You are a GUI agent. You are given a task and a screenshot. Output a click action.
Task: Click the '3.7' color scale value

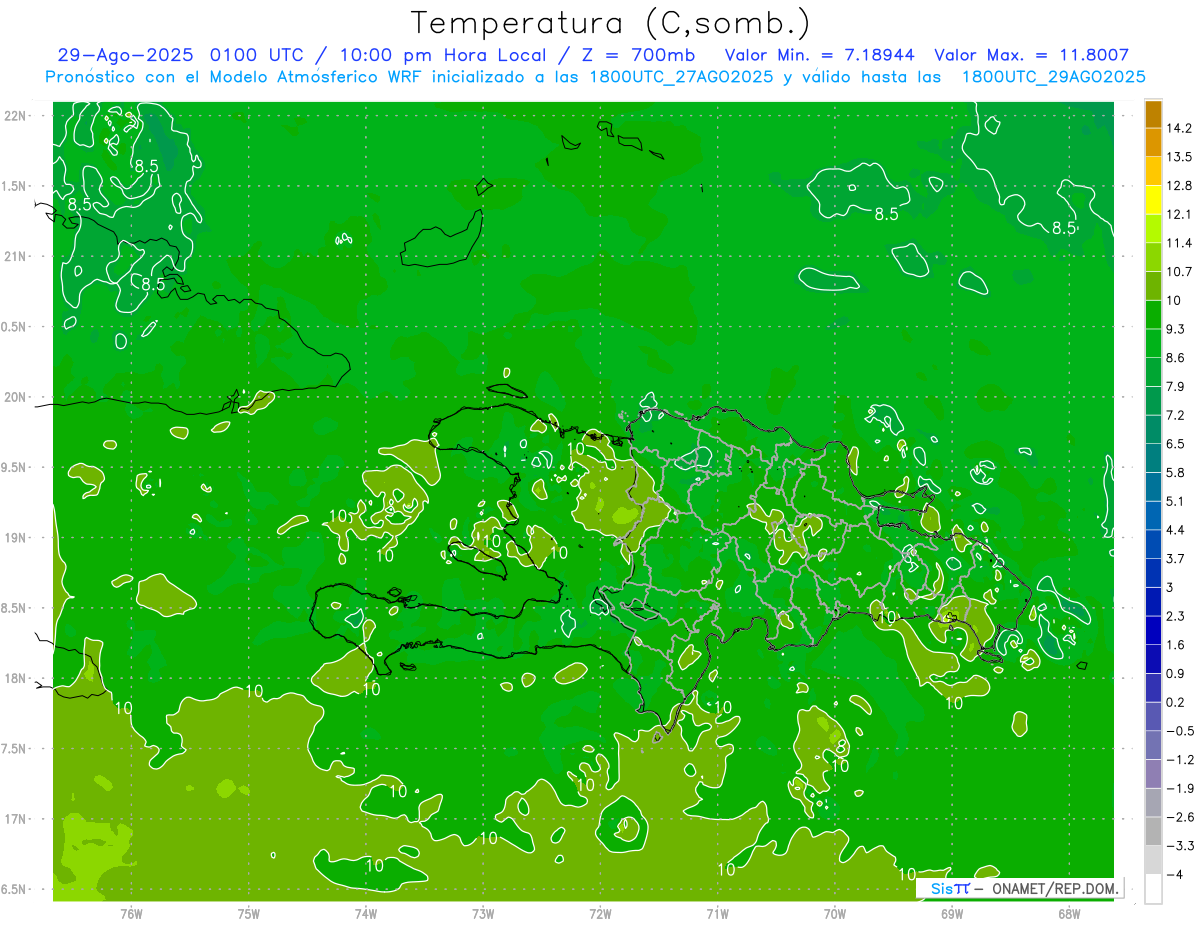click(x=1175, y=559)
